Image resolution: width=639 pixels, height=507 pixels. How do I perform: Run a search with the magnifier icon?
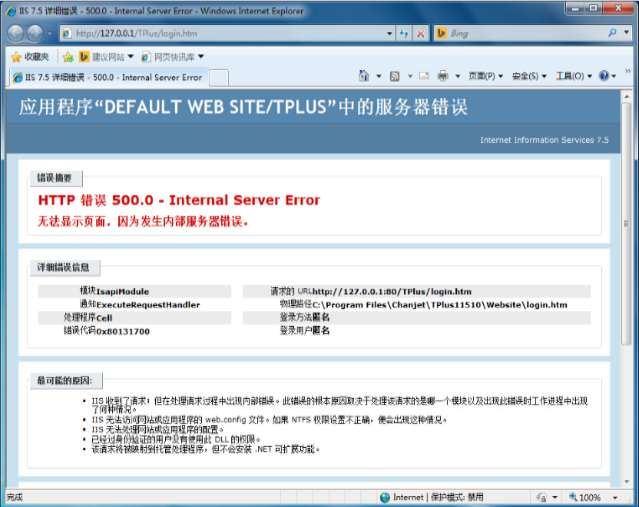click(x=612, y=33)
